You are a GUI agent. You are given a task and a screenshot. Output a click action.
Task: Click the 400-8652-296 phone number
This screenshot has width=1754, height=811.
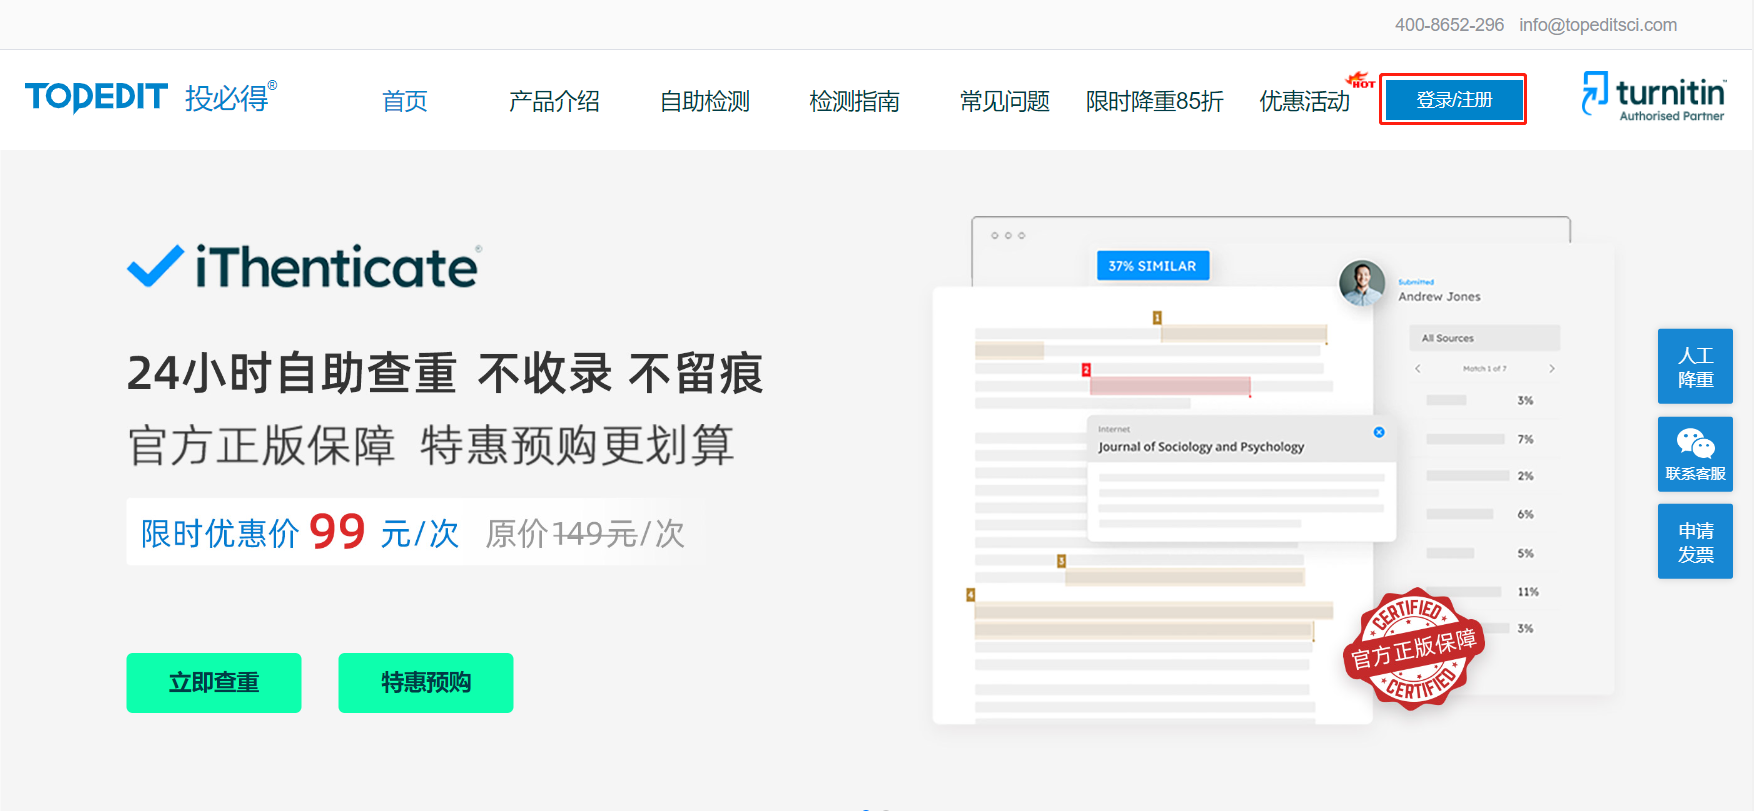pos(1449,25)
